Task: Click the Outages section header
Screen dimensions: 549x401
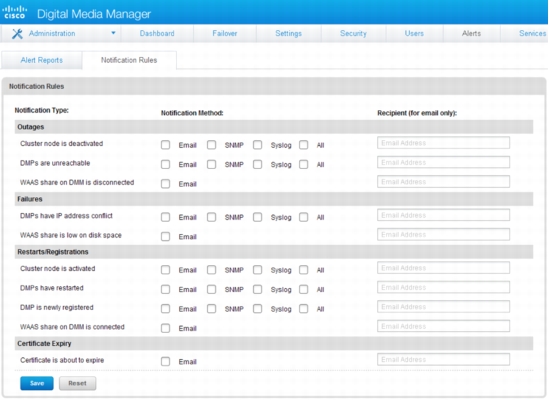Action: 274,127
